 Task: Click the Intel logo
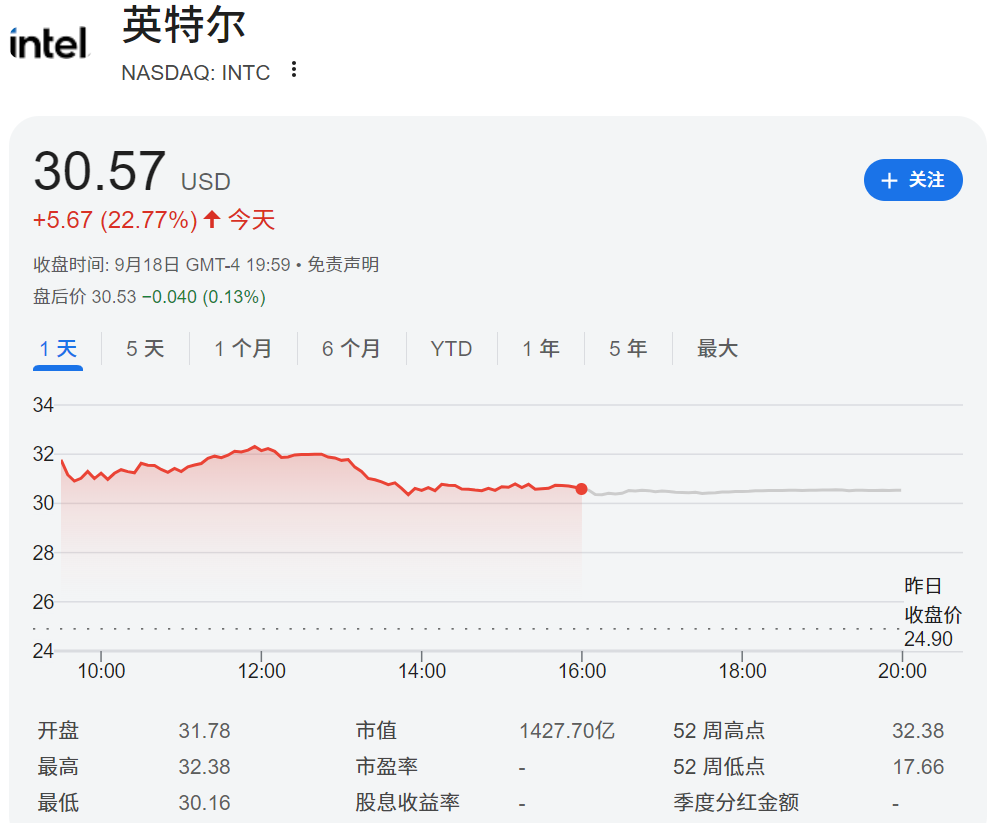(x=49, y=42)
